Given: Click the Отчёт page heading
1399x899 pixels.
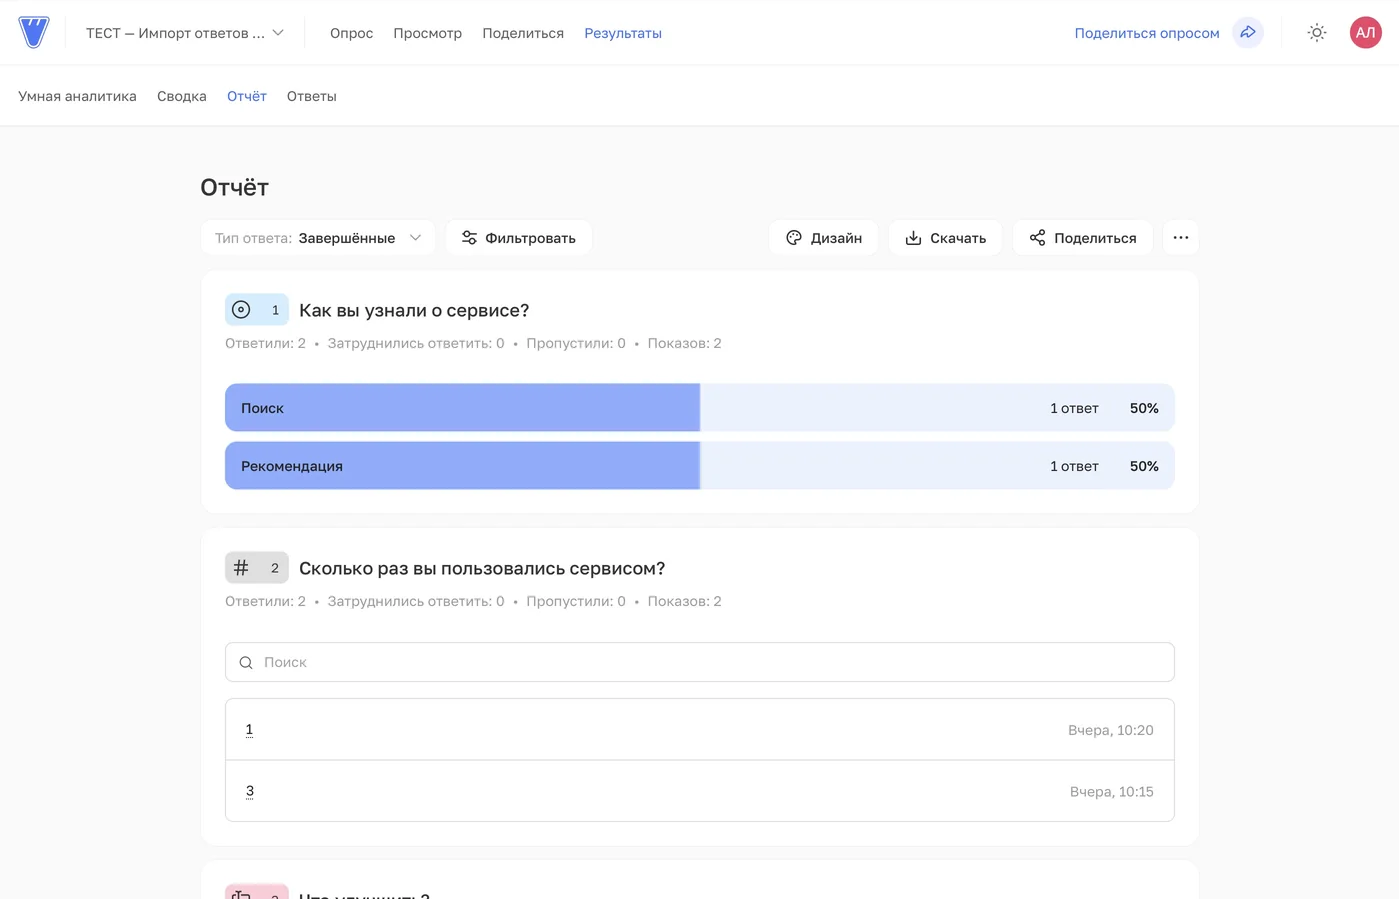Looking at the screenshot, I should (x=234, y=187).
